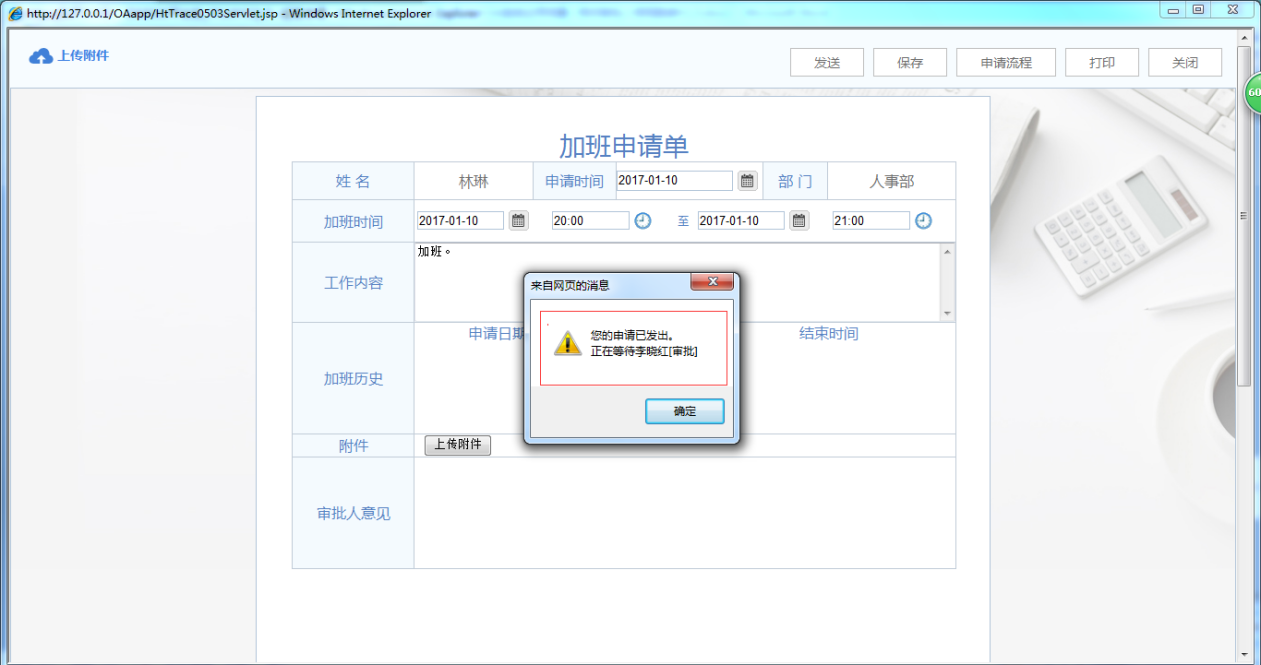This screenshot has height=665, width=1261.
Task: Open the calendar picker for 申请时间
Action: [x=746, y=180]
